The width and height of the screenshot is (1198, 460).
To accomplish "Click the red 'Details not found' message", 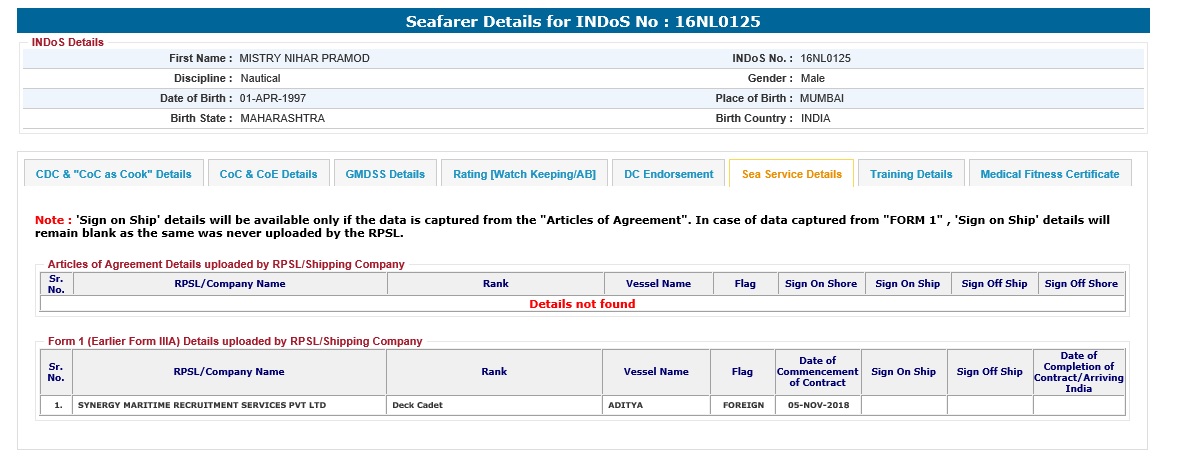I will tap(582, 304).
